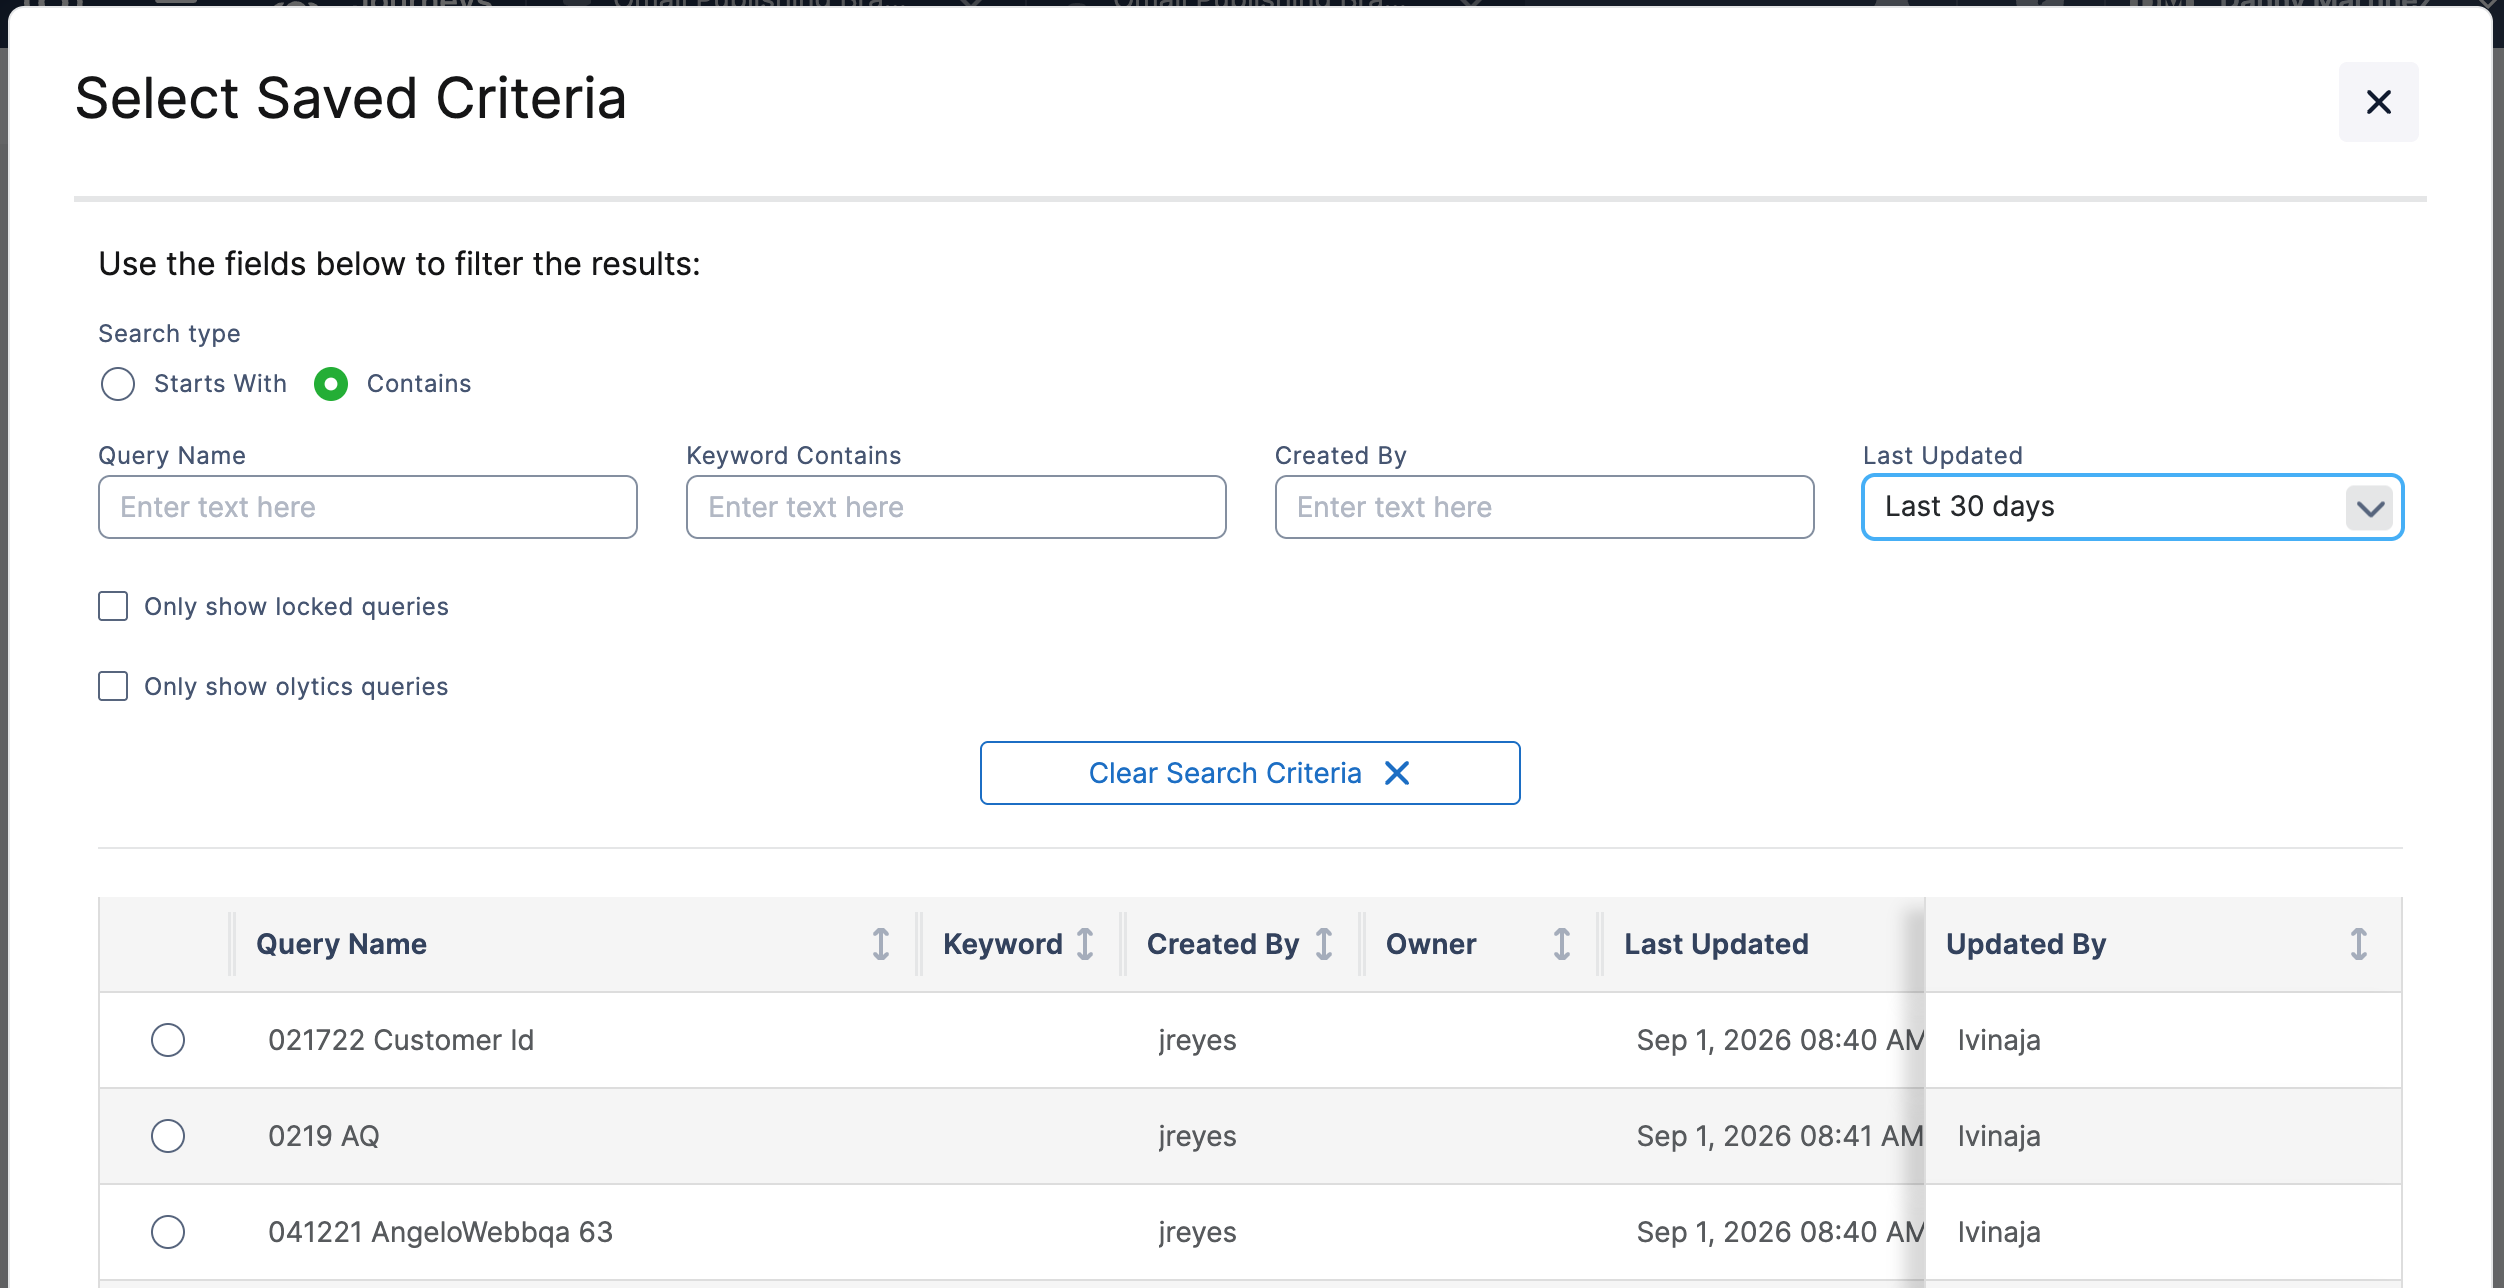Sort table by Updated By column
Image resolution: width=2504 pixels, height=1288 pixels.
[x=2359, y=944]
